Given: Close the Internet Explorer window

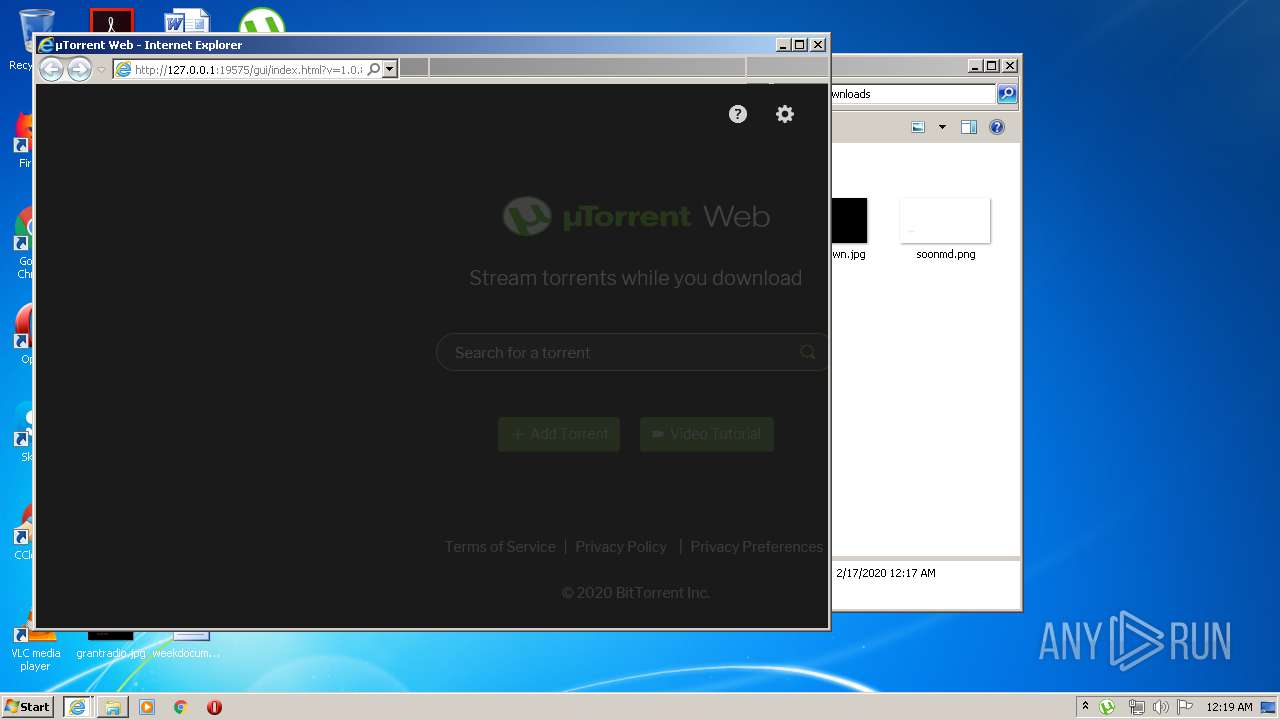Looking at the screenshot, I should [x=818, y=45].
